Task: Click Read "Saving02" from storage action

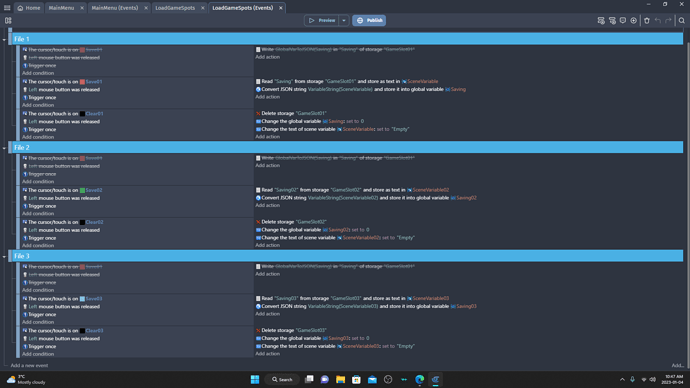Action: click(352, 190)
